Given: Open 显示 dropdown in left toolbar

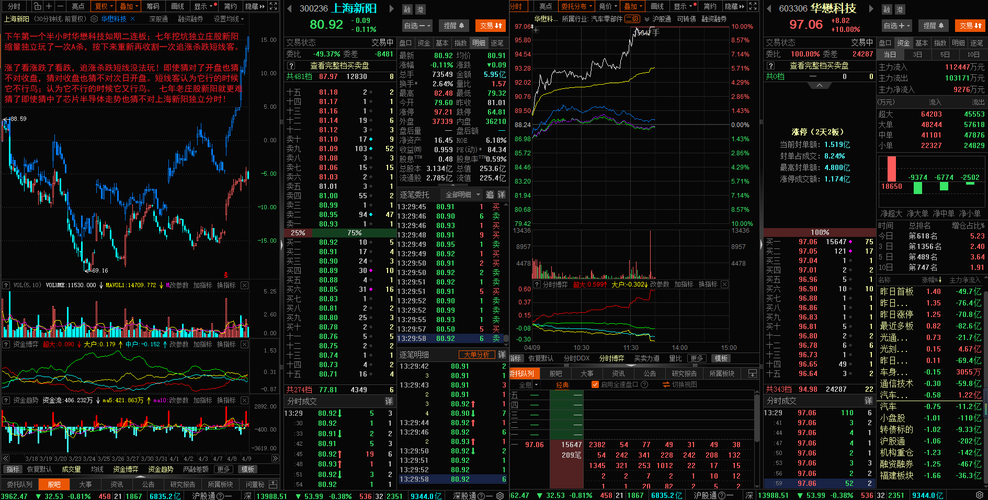Looking at the screenshot, I should click(x=205, y=6).
